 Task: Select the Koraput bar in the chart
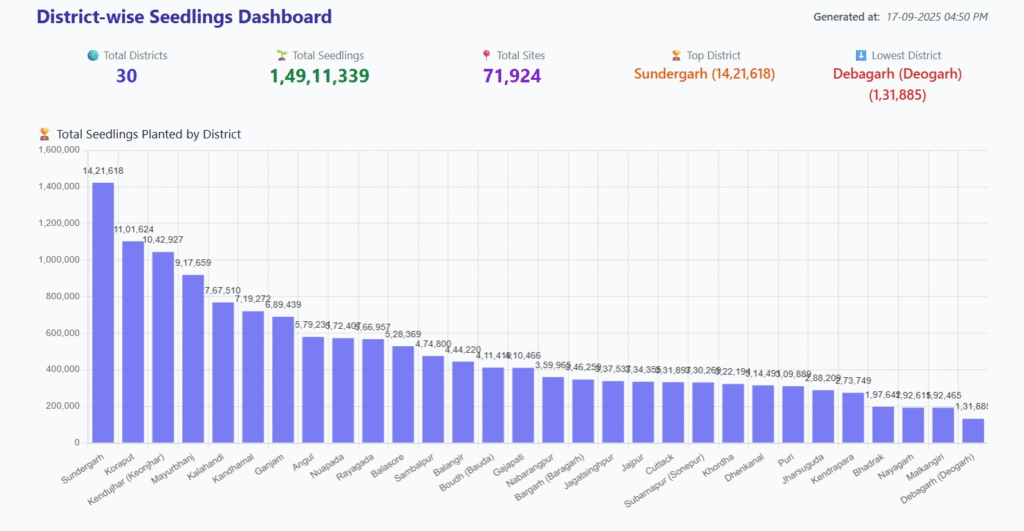tap(133, 341)
